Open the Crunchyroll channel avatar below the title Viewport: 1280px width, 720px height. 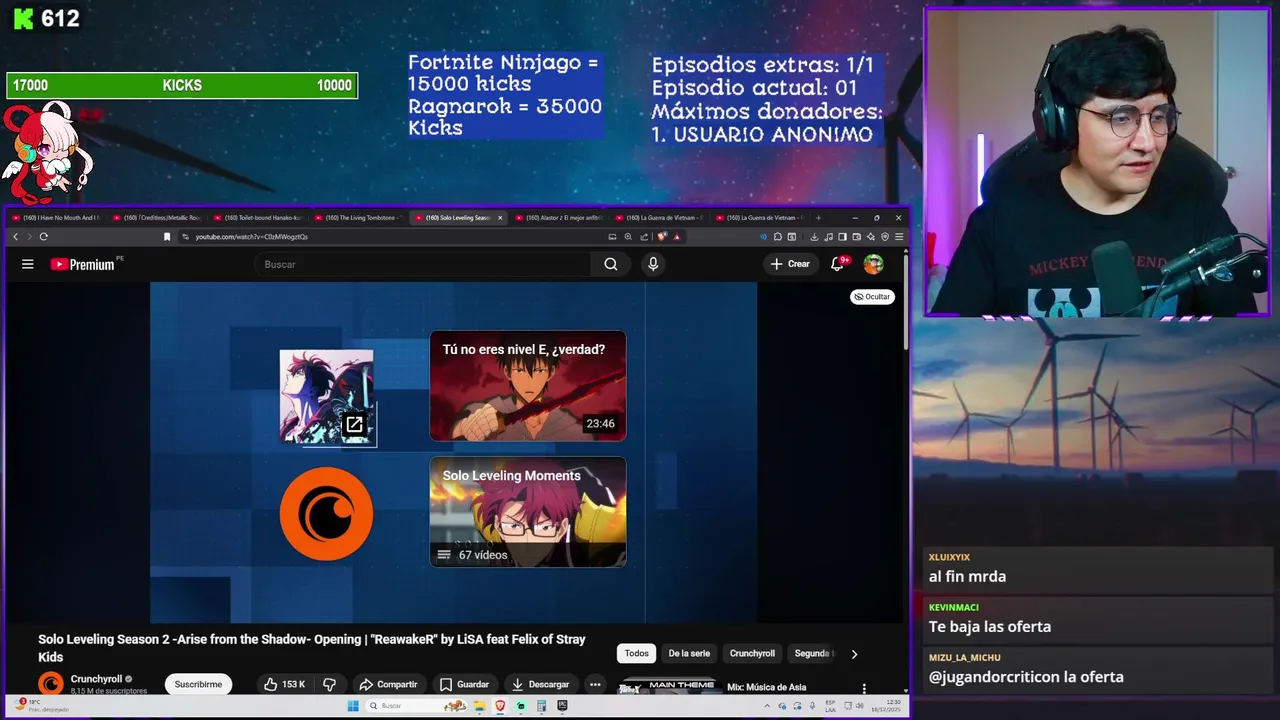pos(50,684)
